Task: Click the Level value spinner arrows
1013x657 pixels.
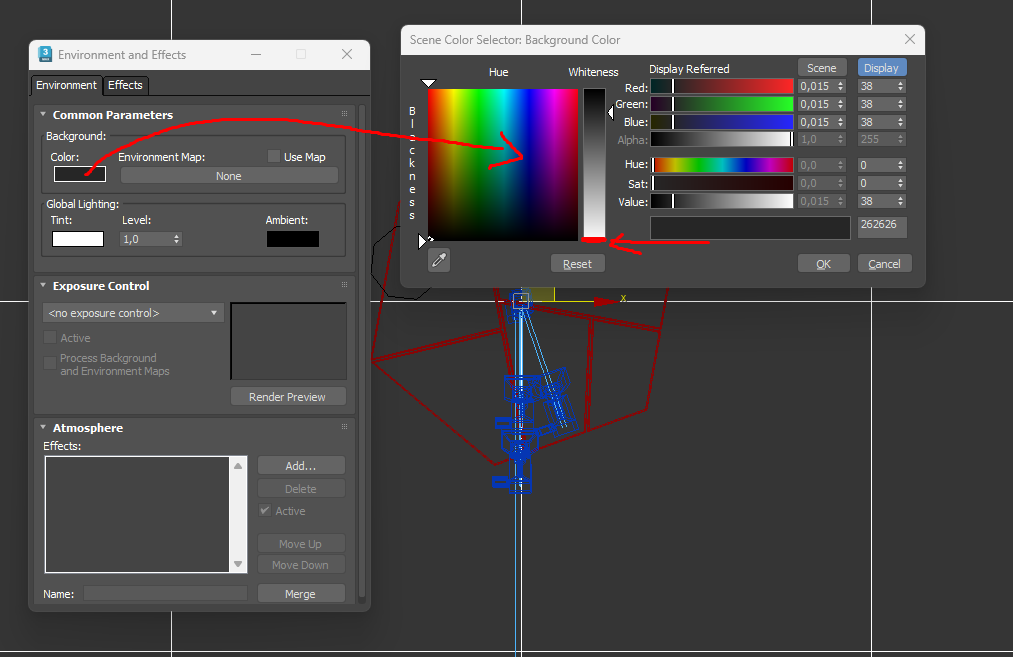Action: 176,239
